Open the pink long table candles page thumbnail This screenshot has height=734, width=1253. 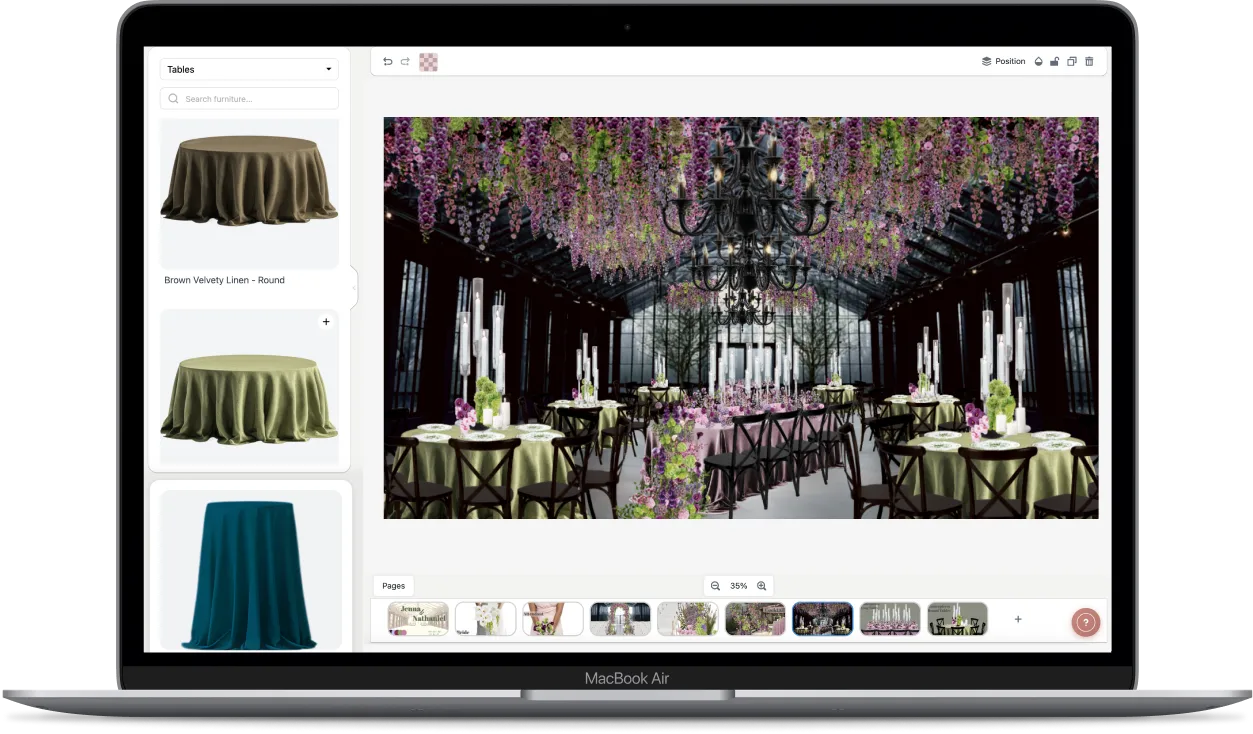click(890, 619)
